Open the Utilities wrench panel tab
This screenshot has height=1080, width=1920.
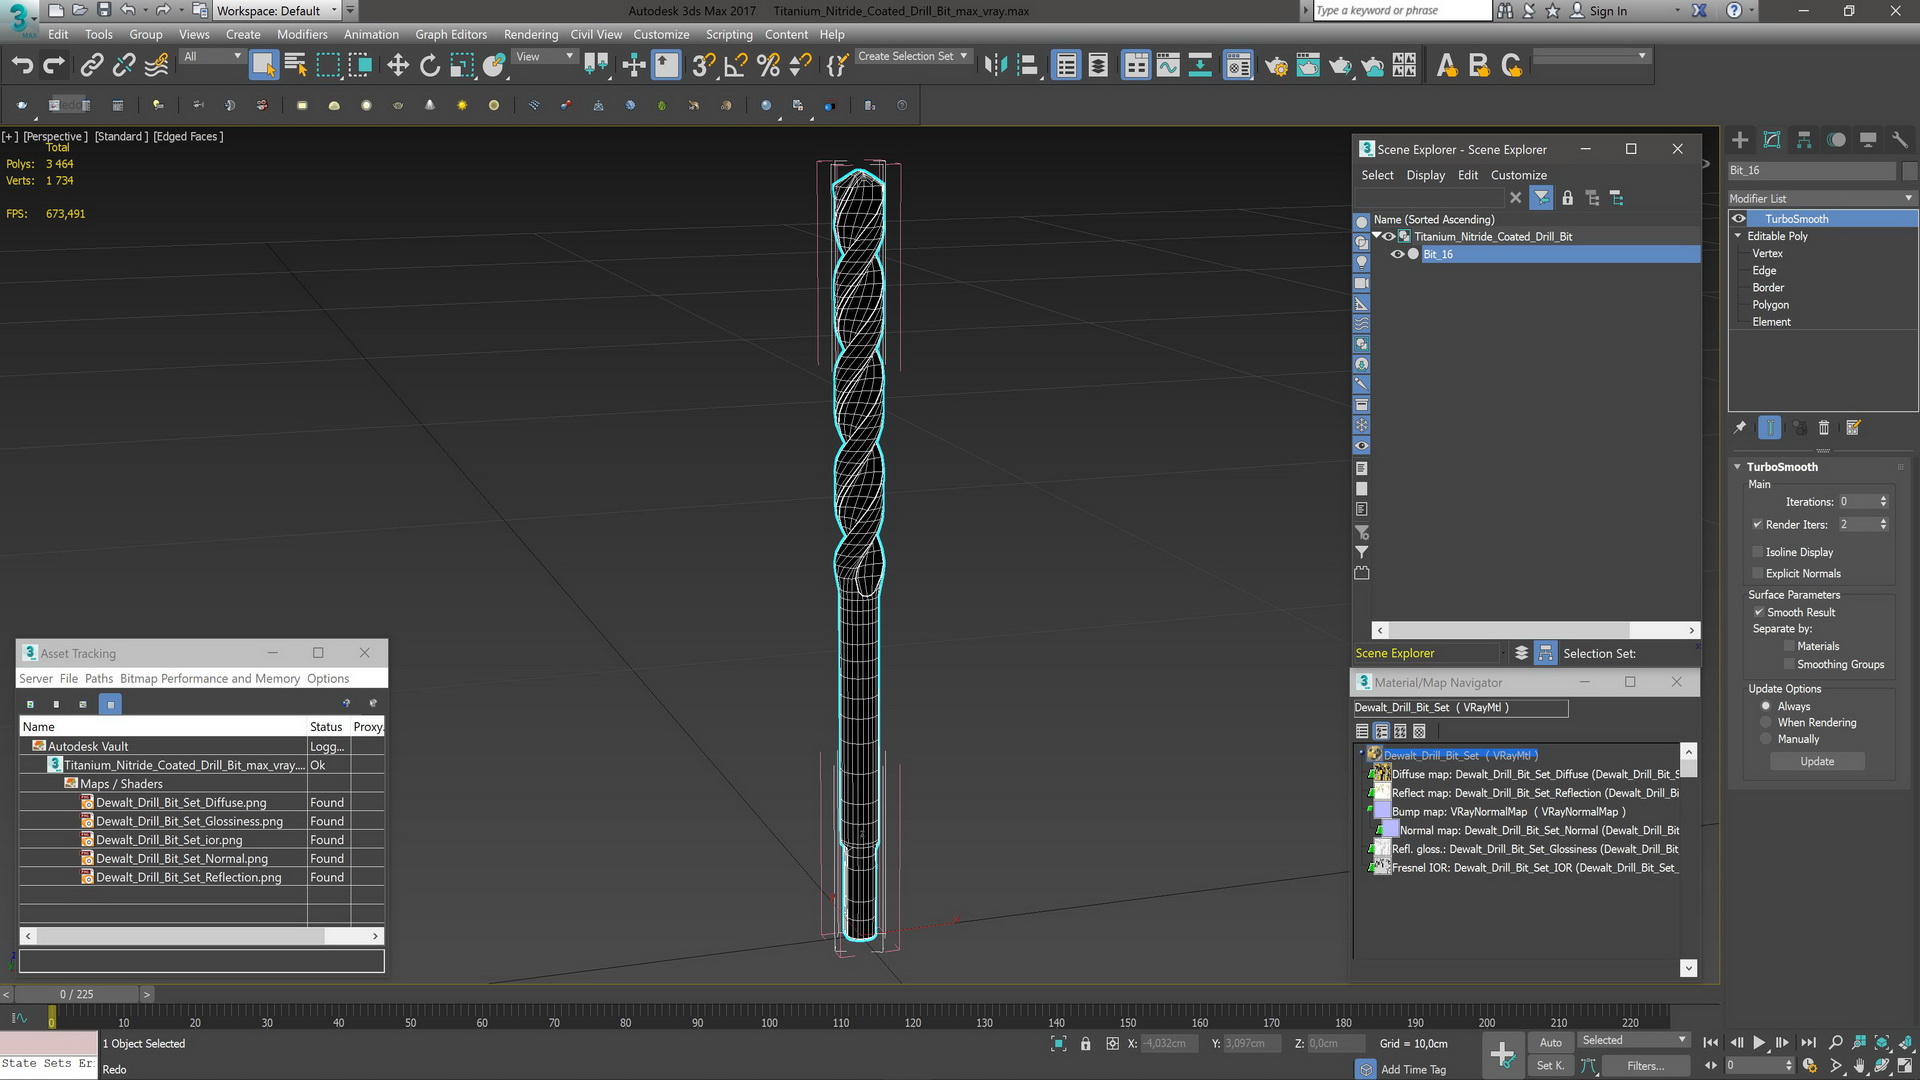point(1900,140)
